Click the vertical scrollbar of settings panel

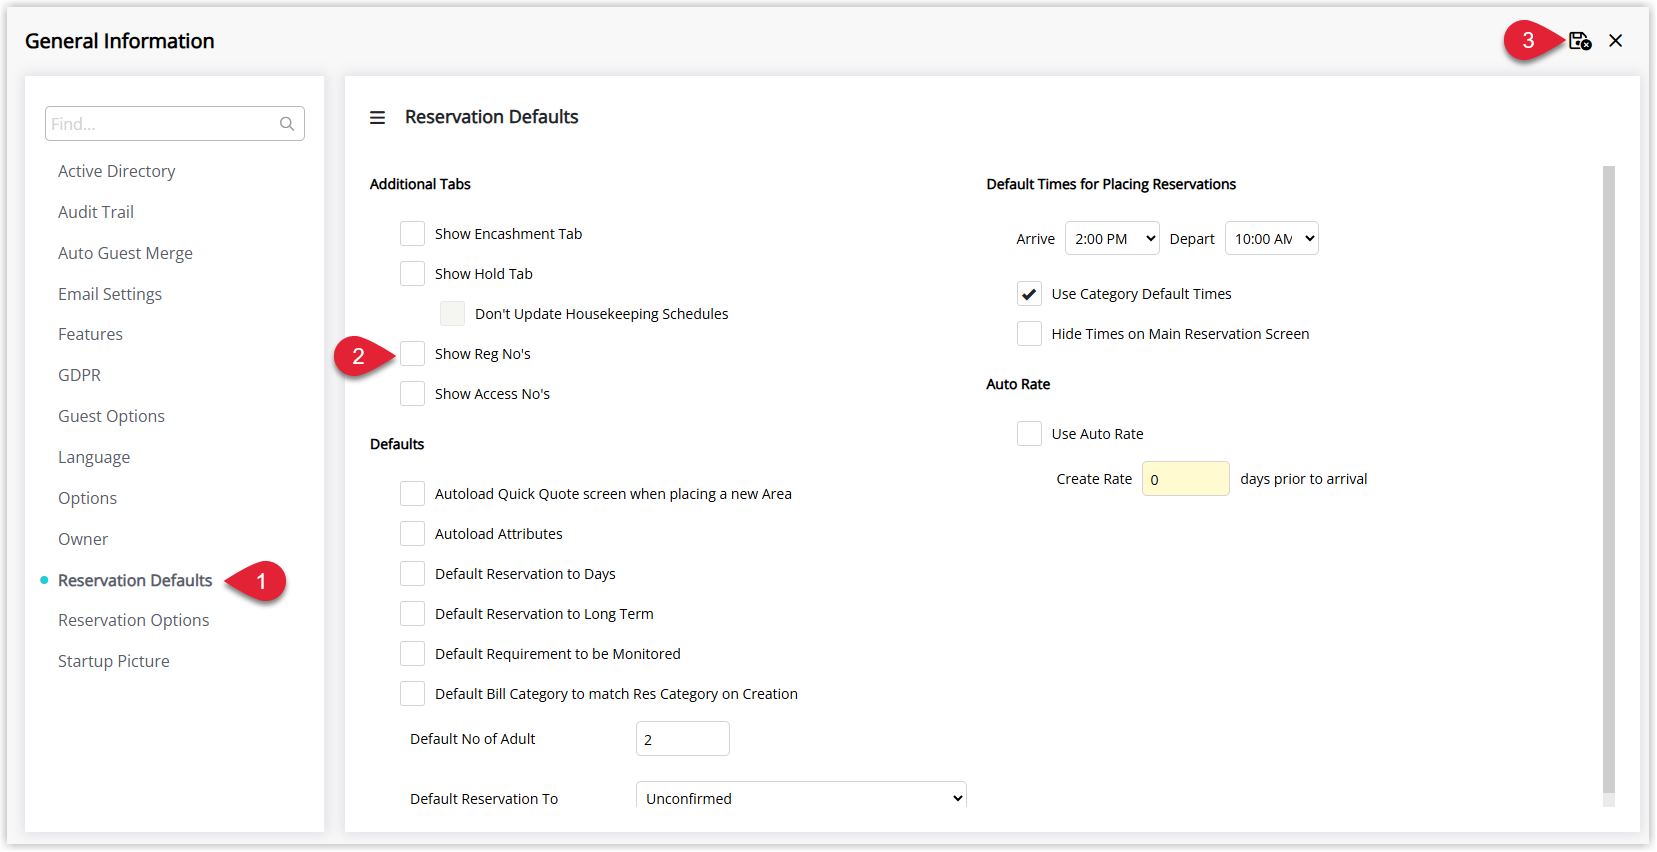point(1608,480)
